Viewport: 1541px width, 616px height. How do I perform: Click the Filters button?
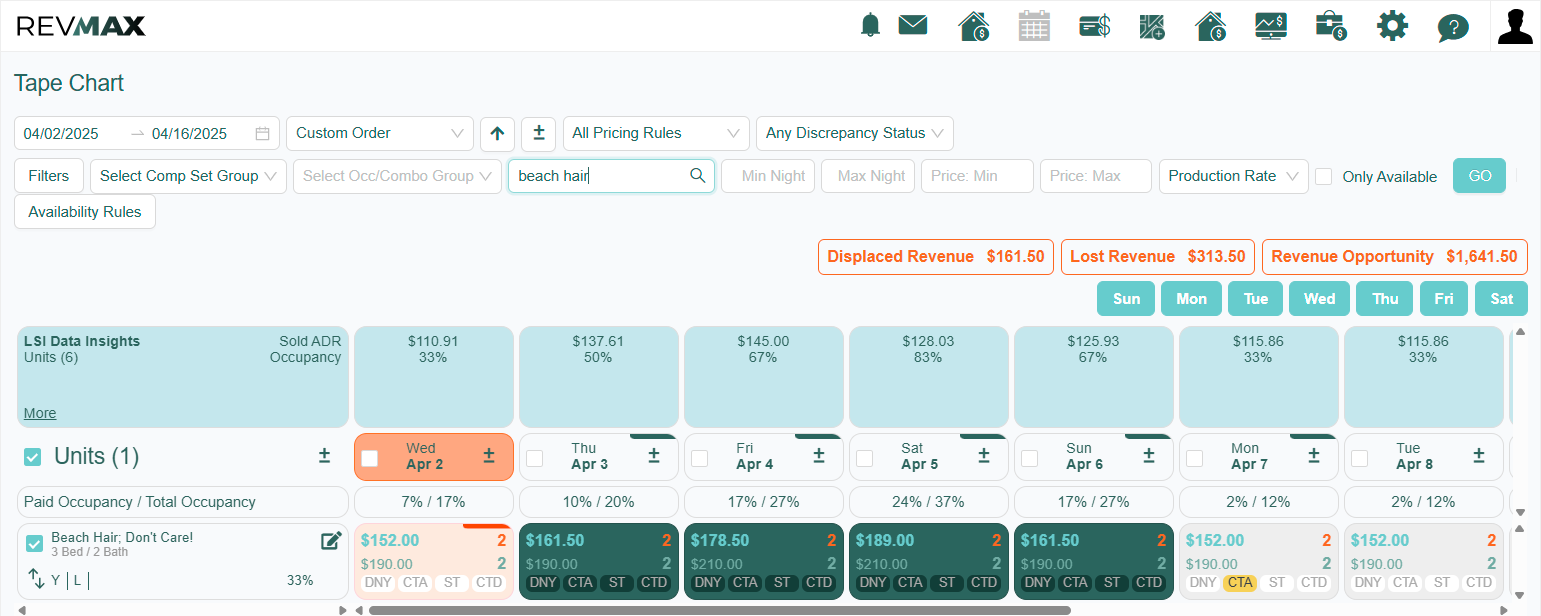[49, 176]
